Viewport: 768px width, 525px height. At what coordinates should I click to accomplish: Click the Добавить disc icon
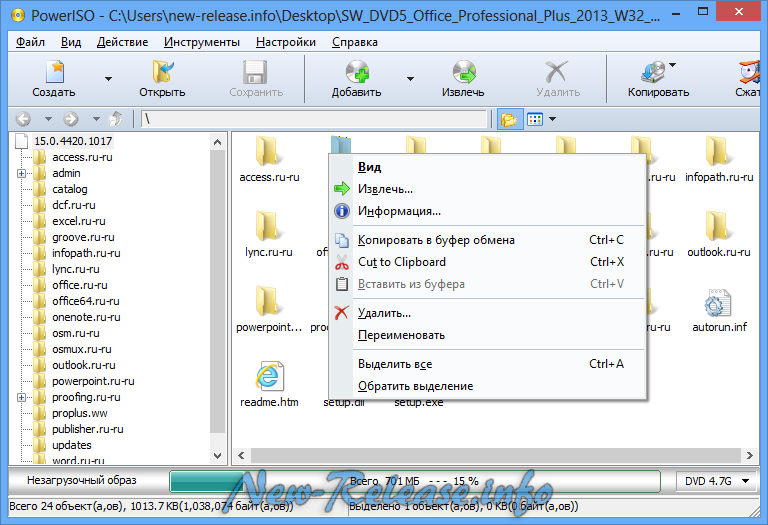click(x=357, y=72)
